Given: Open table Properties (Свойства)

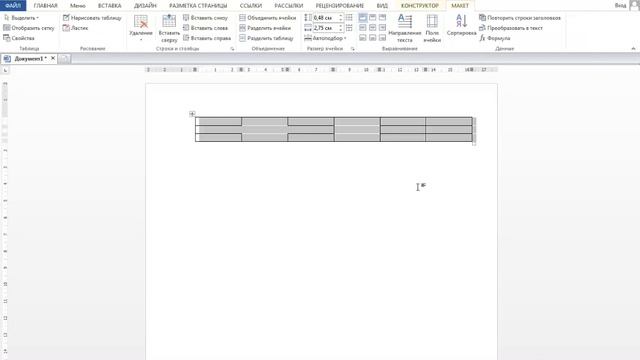Looking at the screenshot, I should pyautogui.click(x=19, y=38).
